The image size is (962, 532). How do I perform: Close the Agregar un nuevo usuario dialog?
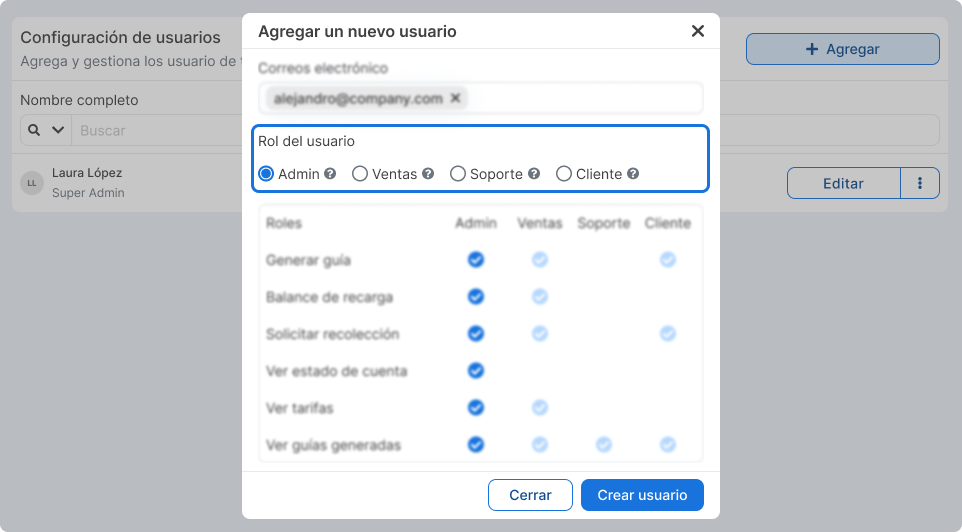point(698,31)
